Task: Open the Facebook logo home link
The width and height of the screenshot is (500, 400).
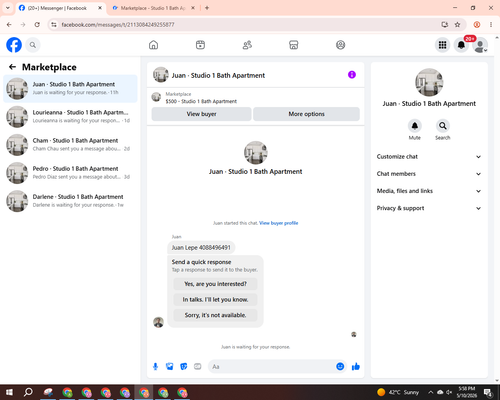Action: coord(14,45)
